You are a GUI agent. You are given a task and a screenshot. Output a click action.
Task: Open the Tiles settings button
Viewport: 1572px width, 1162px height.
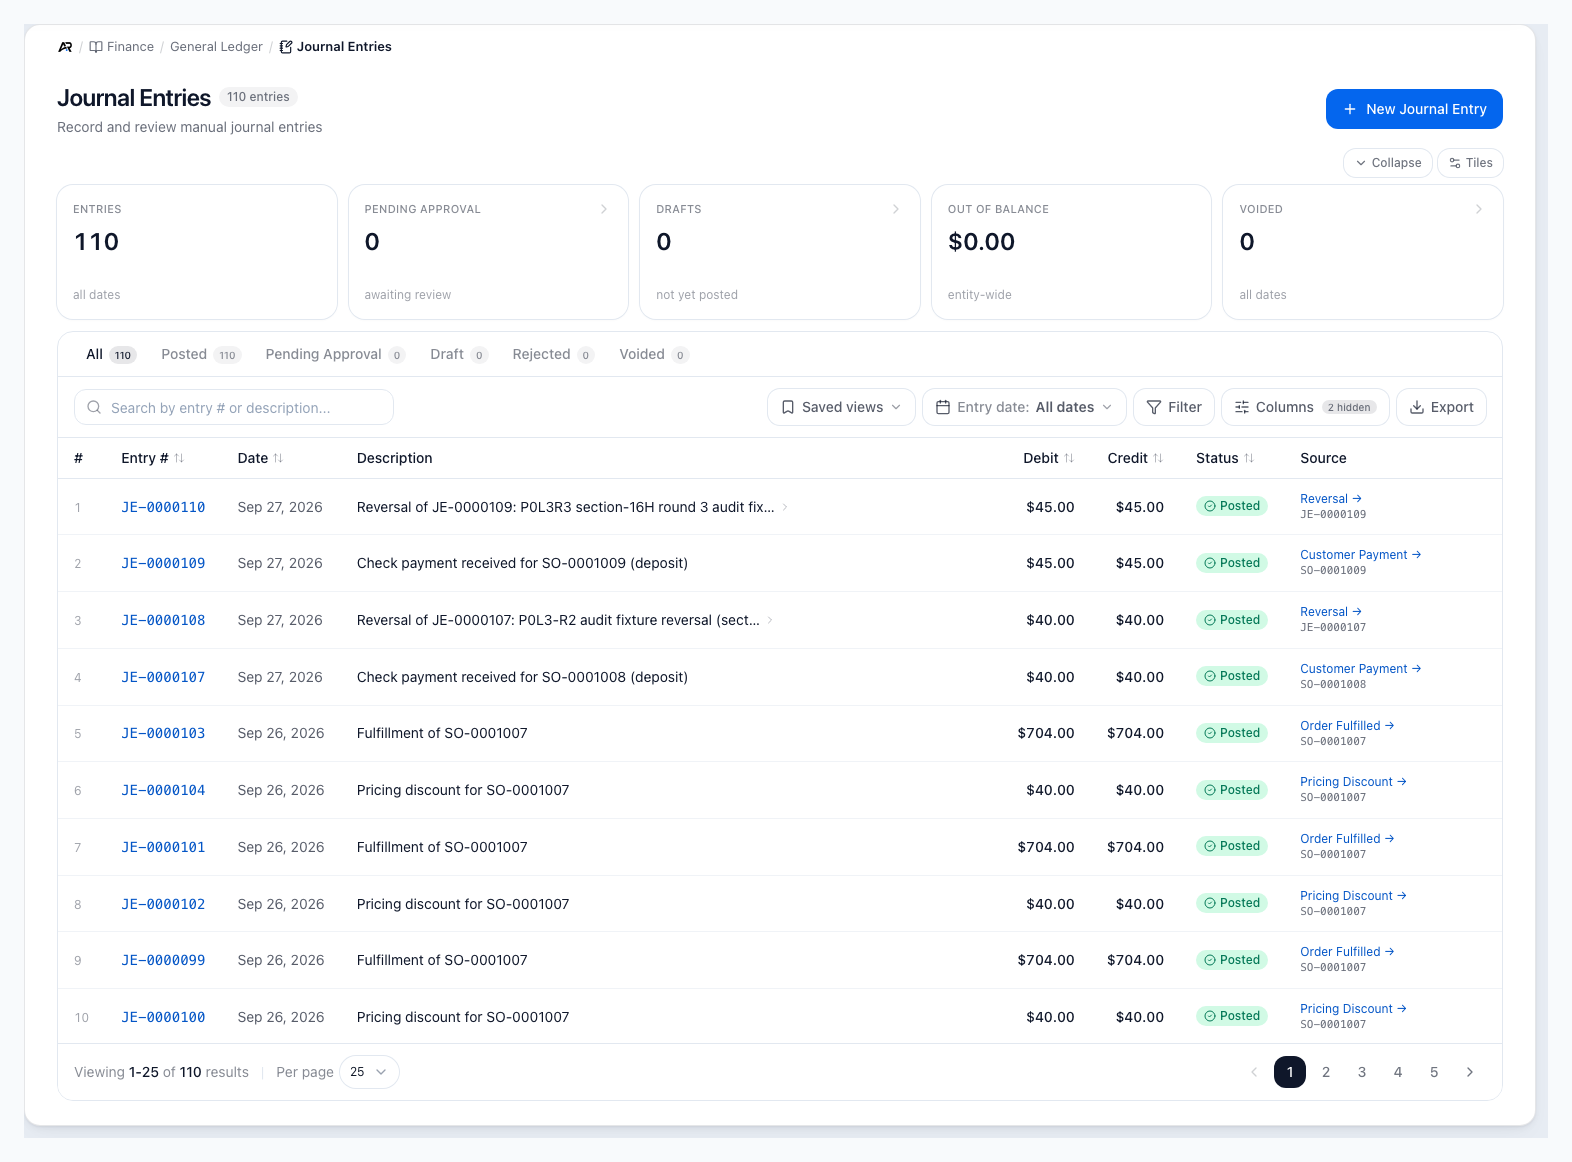1470,163
